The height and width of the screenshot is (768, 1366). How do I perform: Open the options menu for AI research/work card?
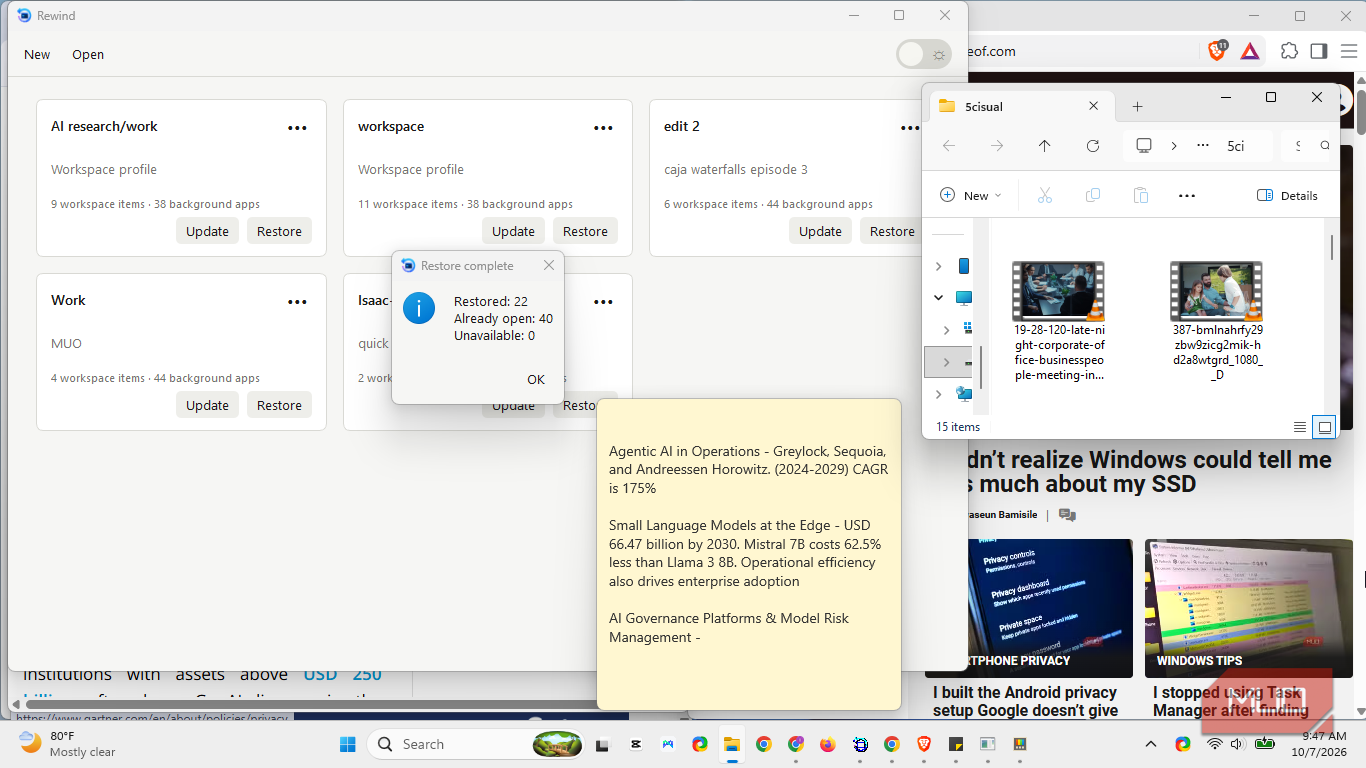pyautogui.click(x=297, y=128)
